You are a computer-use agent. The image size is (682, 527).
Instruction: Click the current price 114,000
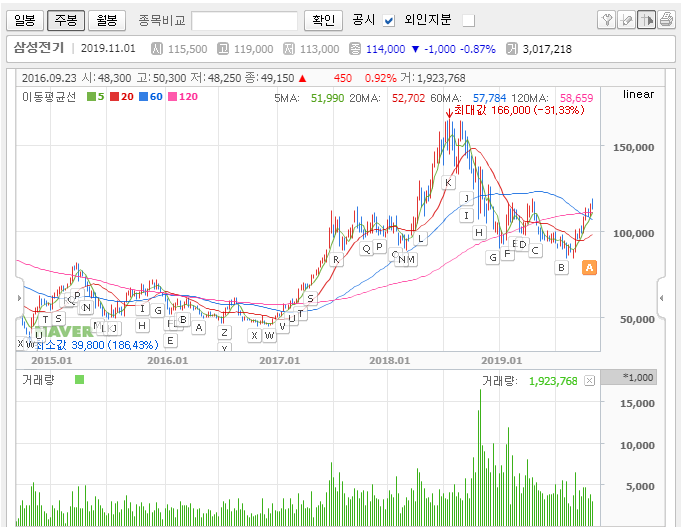click(385, 49)
